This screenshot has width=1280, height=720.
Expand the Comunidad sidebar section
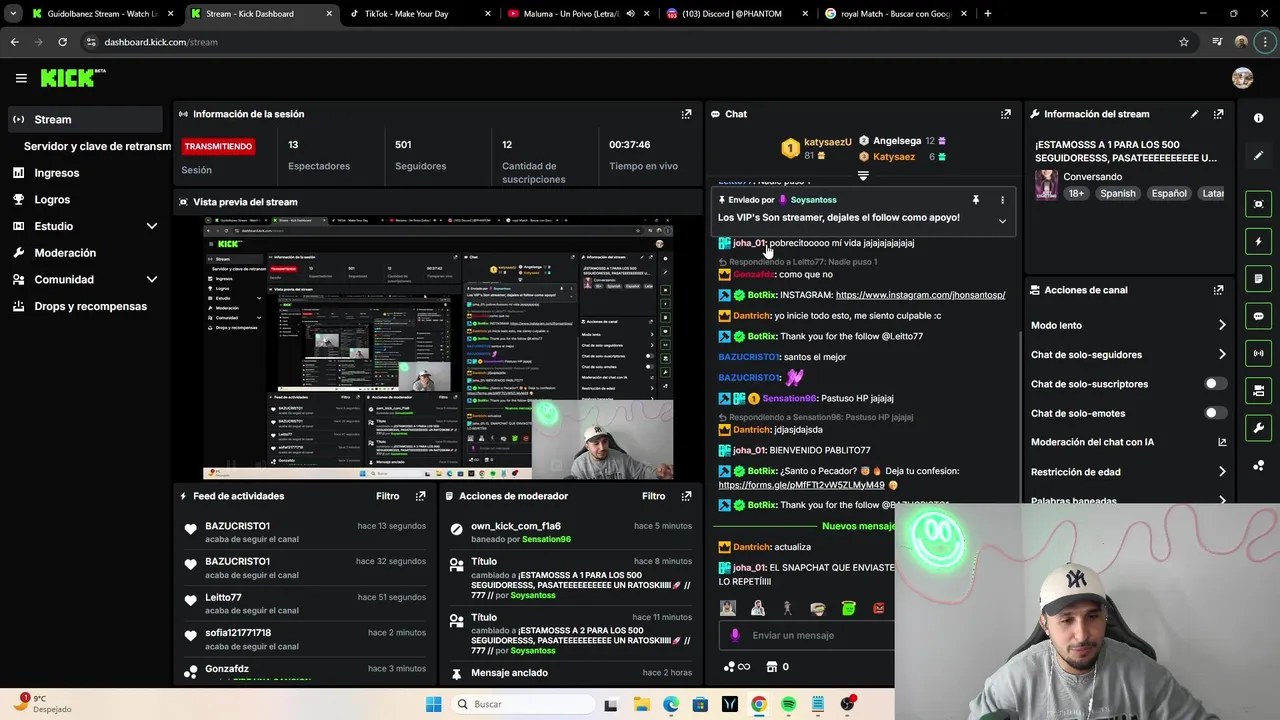tap(152, 280)
